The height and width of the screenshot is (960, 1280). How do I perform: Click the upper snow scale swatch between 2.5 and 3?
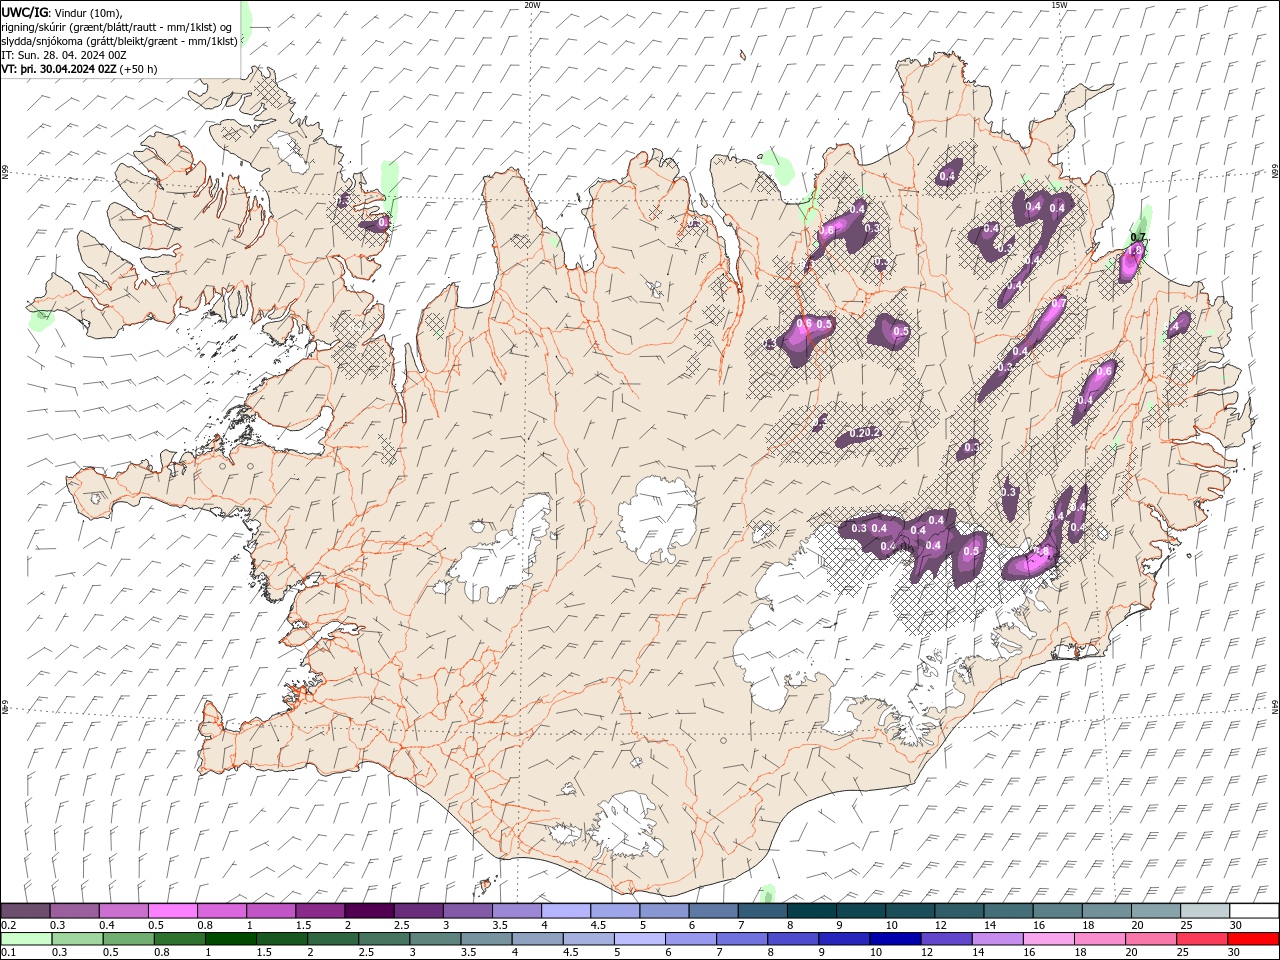click(x=419, y=911)
